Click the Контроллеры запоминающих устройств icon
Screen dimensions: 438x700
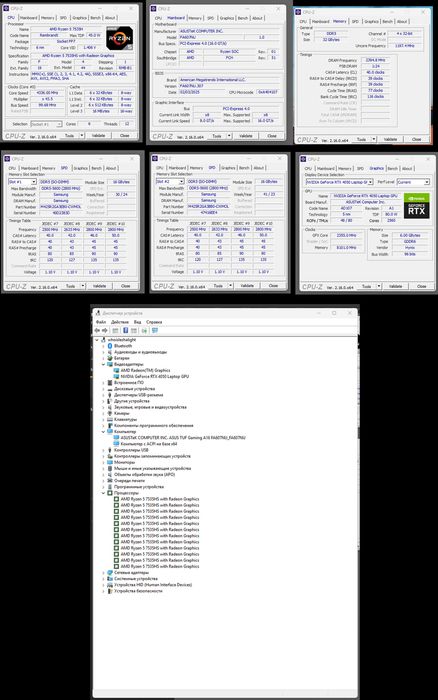pyautogui.click(x=110, y=456)
